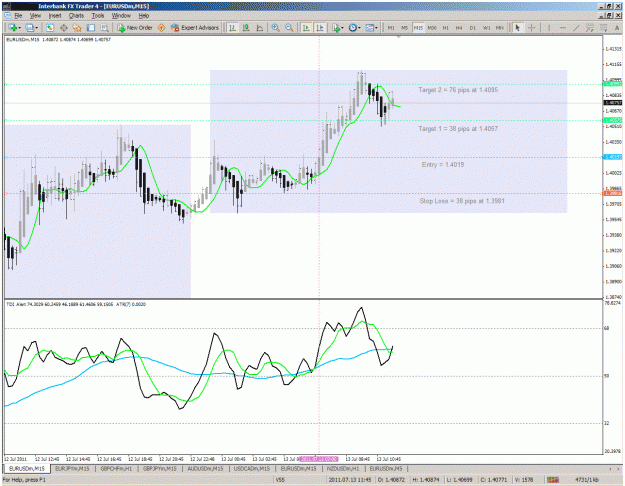Screen dimensions: 625x486
Task: Switch to the MN timeframe
Action: click(500, 28)
